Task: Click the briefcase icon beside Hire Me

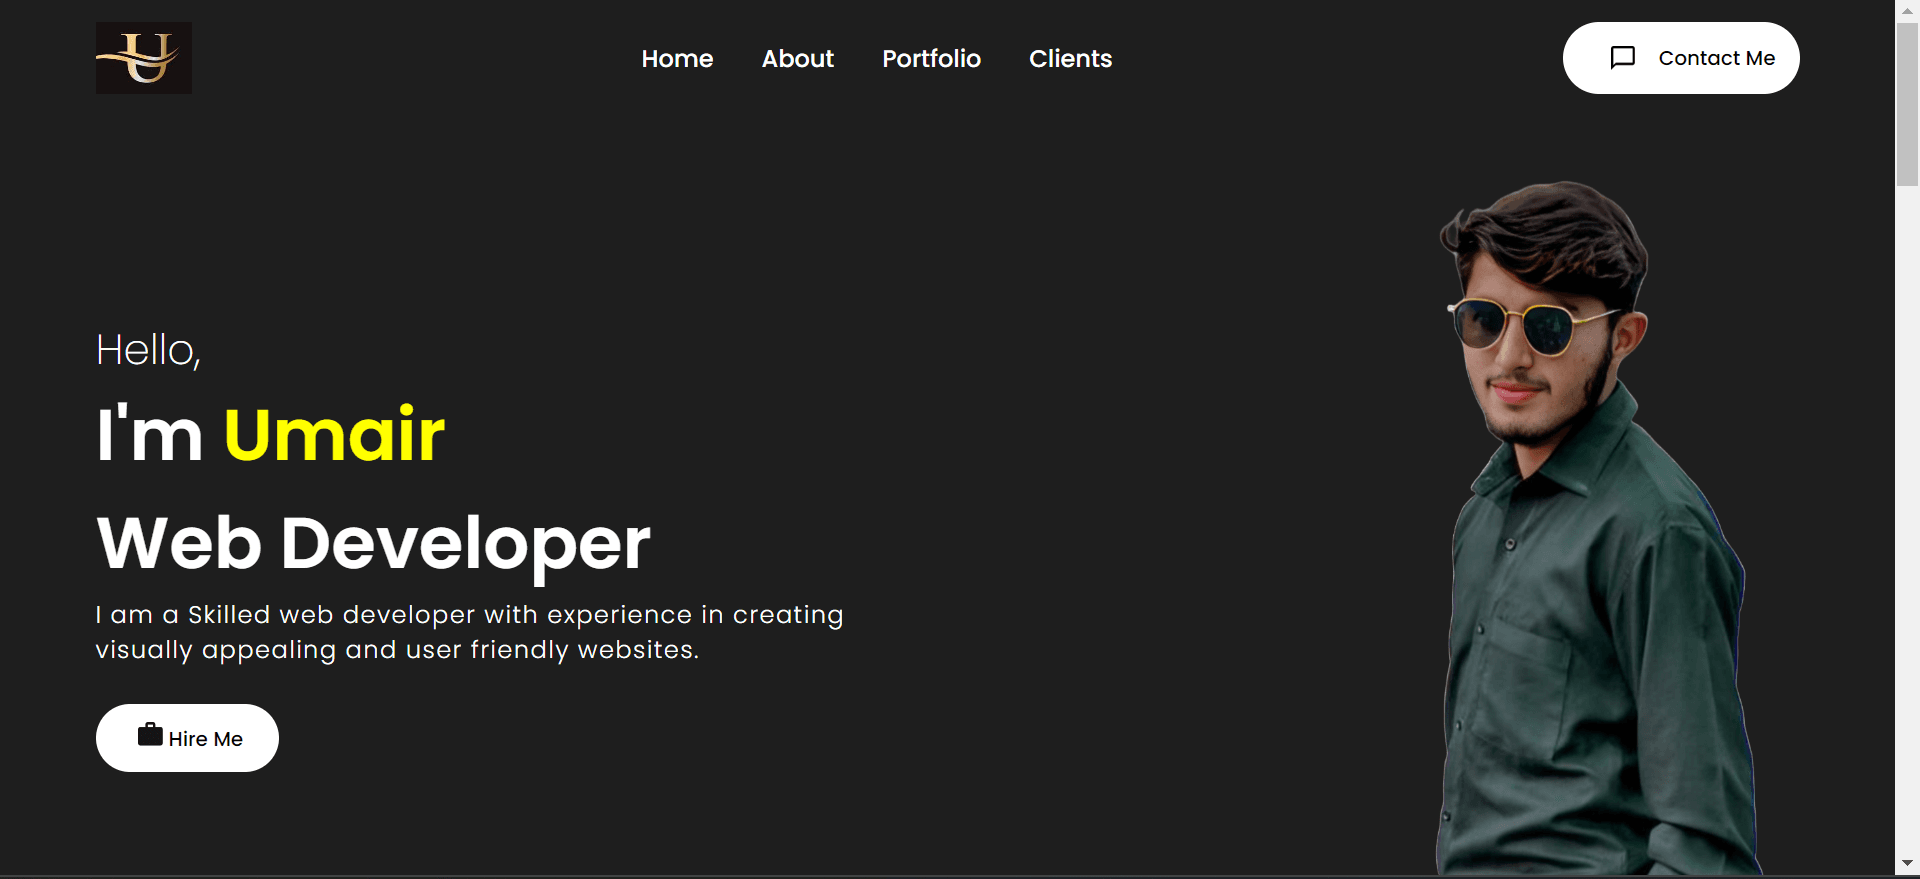Action: tap(150, 735)
